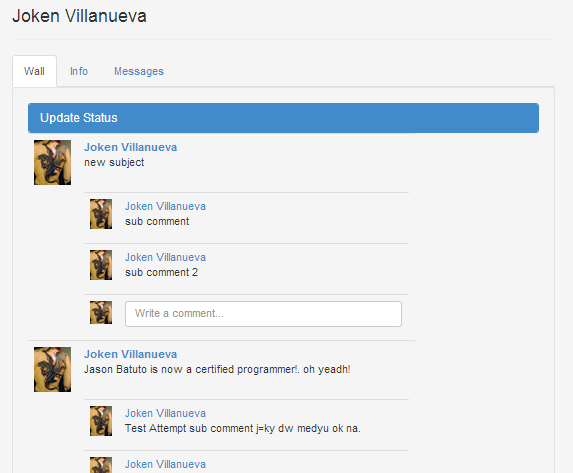Image resolution: width=573 pixels, height=473 pixels.
Task: Open the bottom-most Joken Villanueva link
Action: (165, 464)
